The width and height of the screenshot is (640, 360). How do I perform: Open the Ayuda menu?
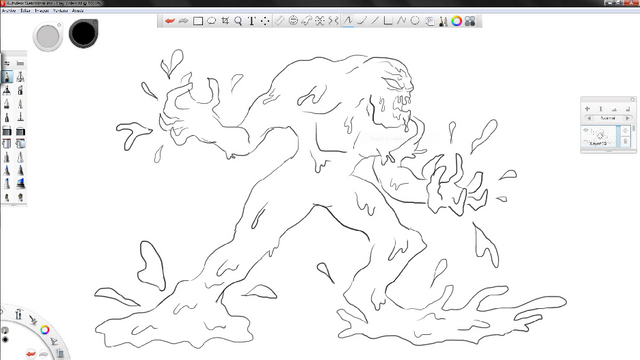click(x=78, y=11)
